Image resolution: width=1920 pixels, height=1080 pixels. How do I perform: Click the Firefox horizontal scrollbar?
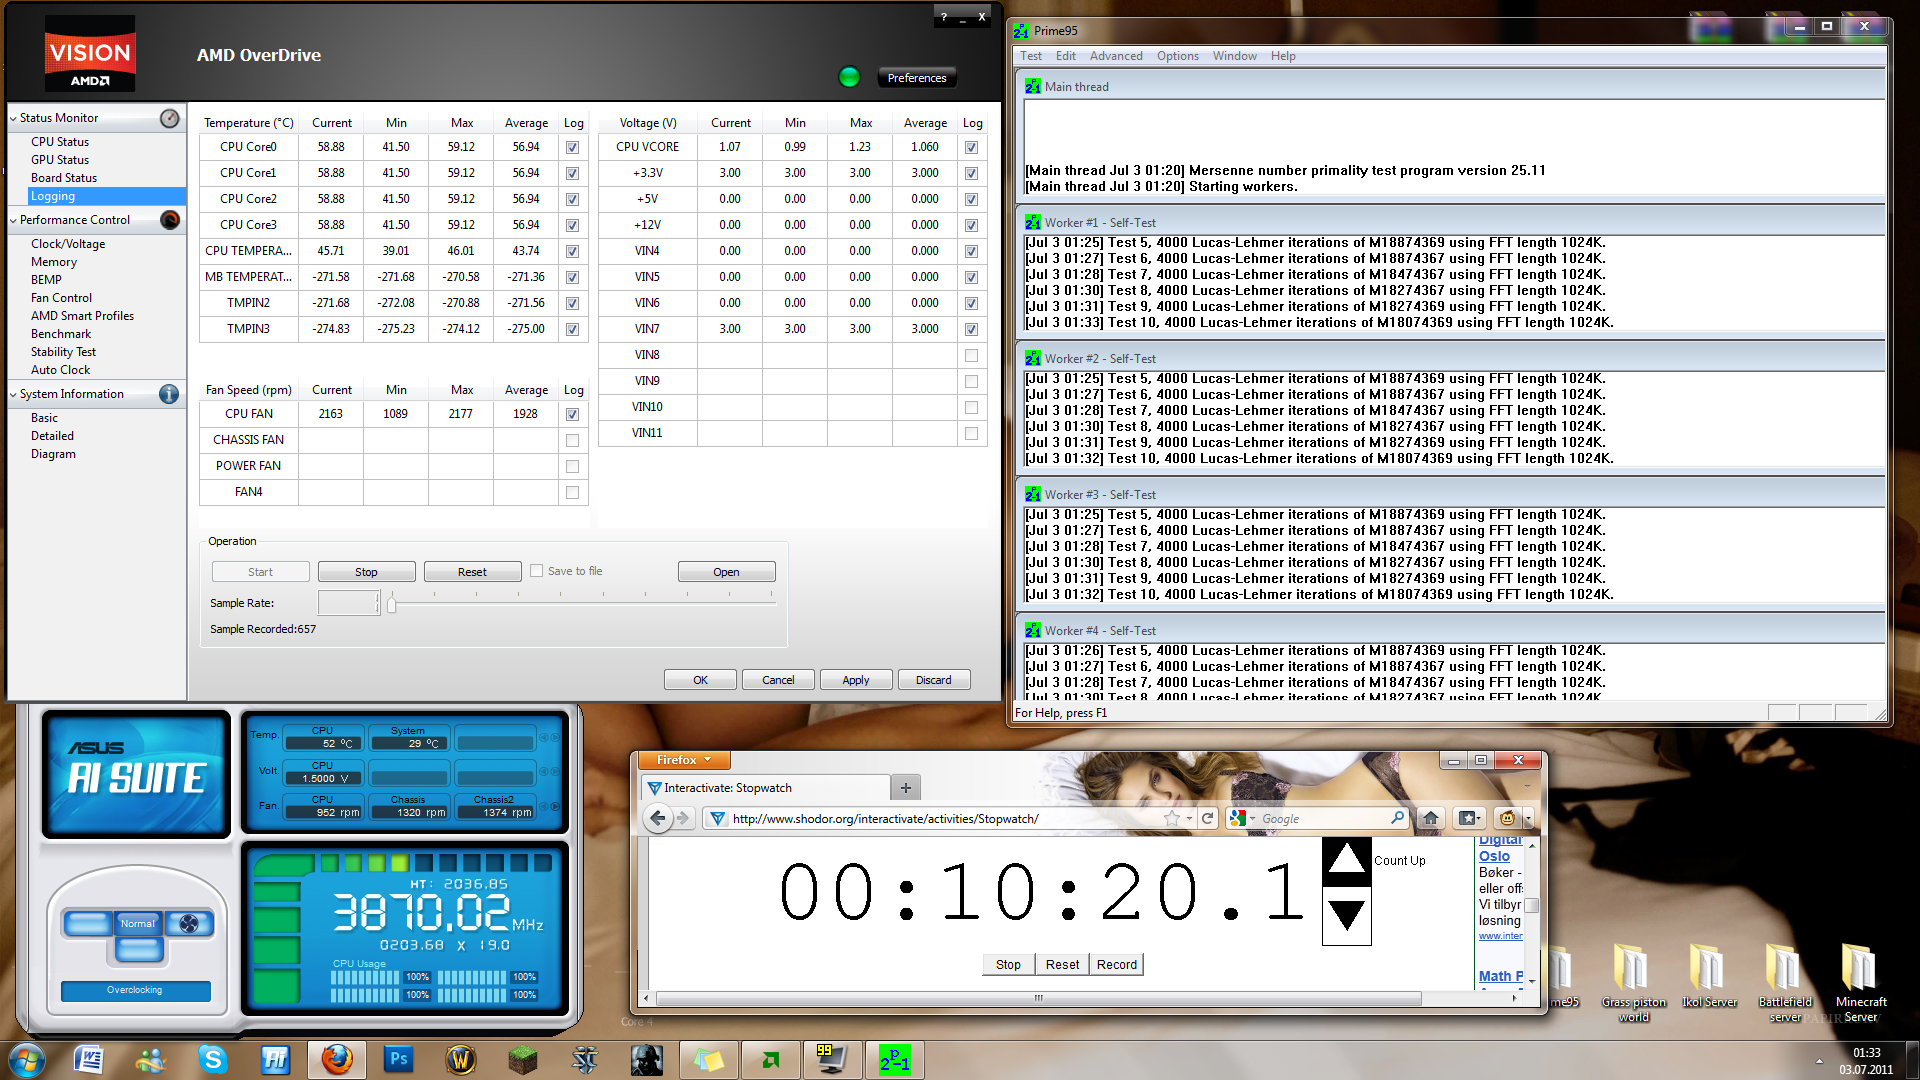1038,998
